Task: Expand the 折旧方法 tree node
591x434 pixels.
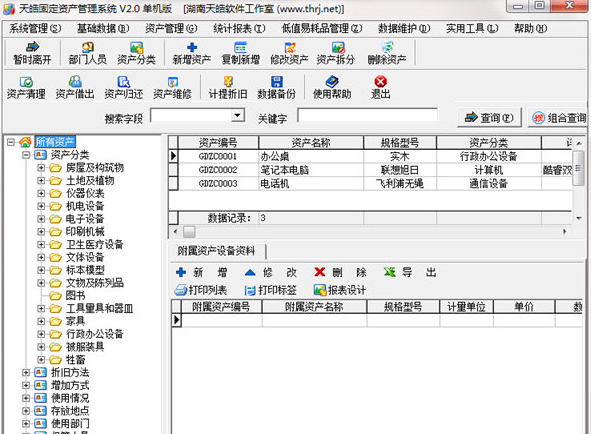Action: tap(26, 373)
